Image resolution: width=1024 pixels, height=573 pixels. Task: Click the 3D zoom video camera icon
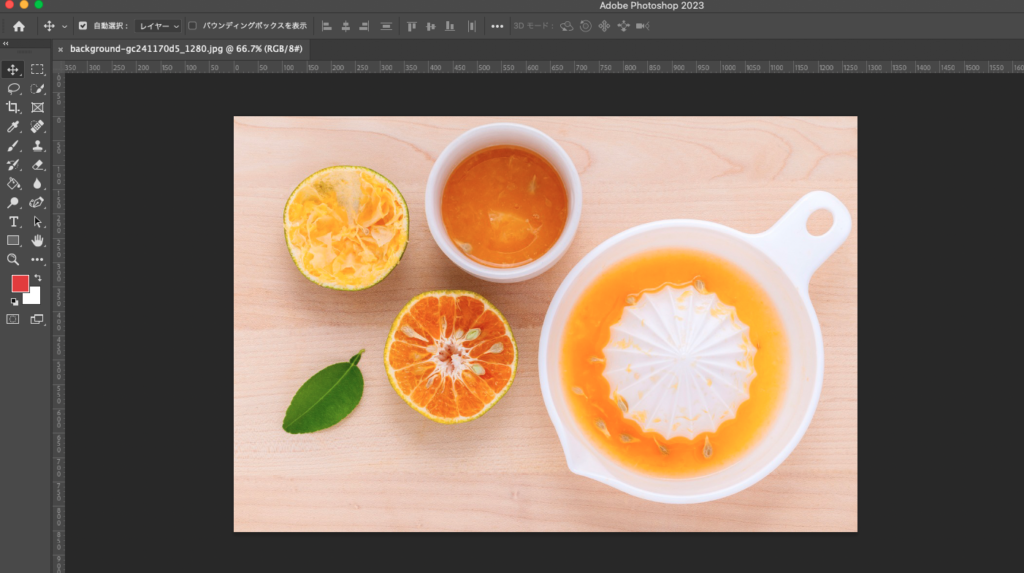643,26
